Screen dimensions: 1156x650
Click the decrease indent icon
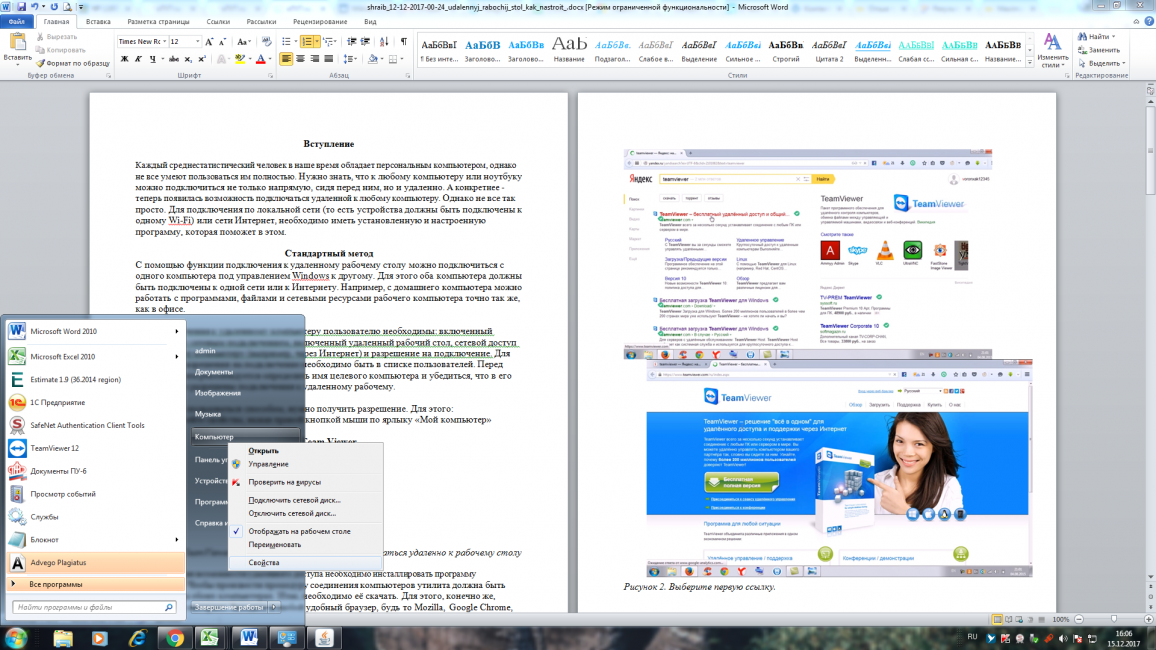[352, 42]
